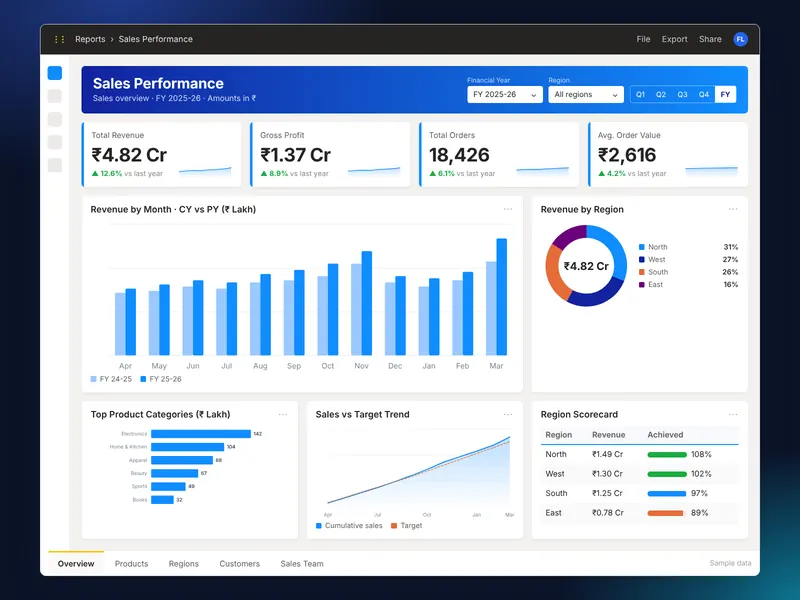
Task: Switch to the Products tab
Action: [131, 564]
